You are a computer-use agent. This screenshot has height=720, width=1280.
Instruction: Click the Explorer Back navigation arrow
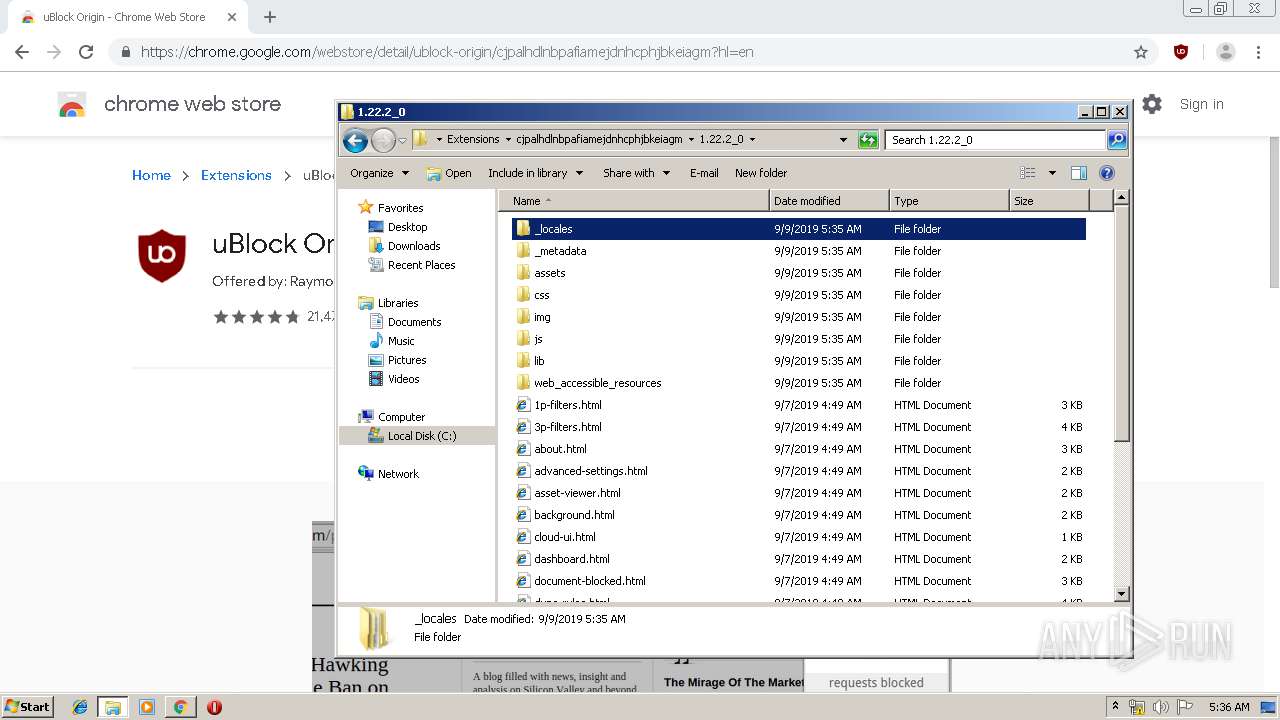(x=355, y=141)
